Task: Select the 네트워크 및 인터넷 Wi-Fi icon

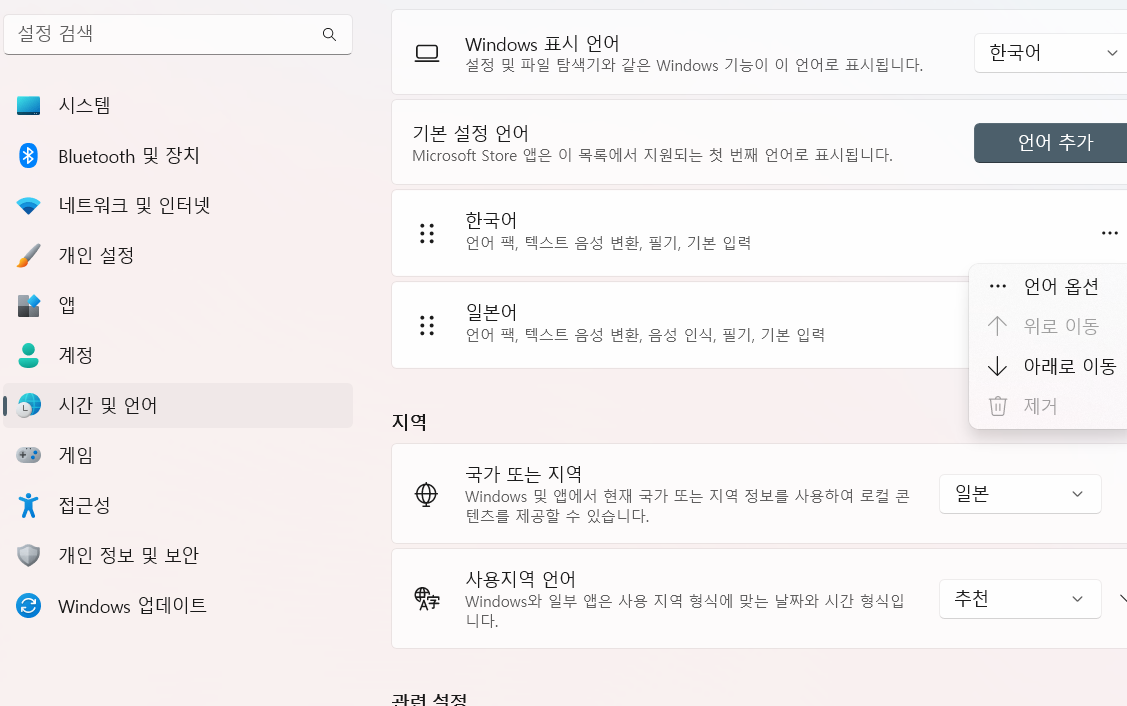Action: tap(28, 206)
